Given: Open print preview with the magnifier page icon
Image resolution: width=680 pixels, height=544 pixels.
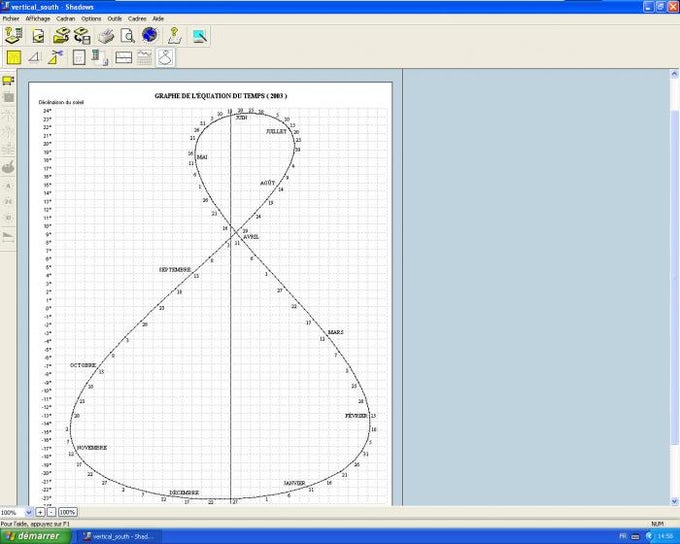Looking at the screenshot, I should click(128, 36).
